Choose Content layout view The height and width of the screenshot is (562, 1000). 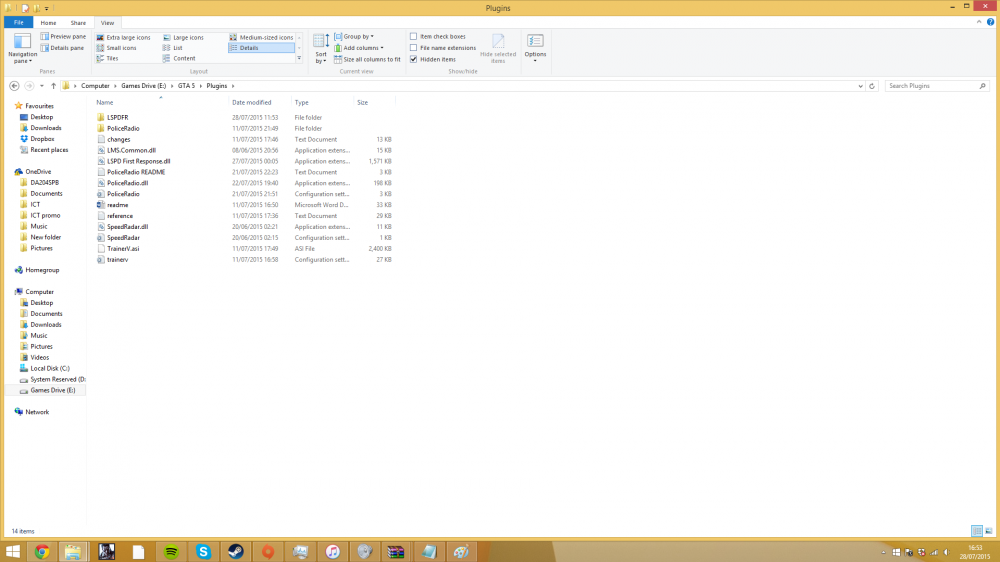tap(179, 58)
